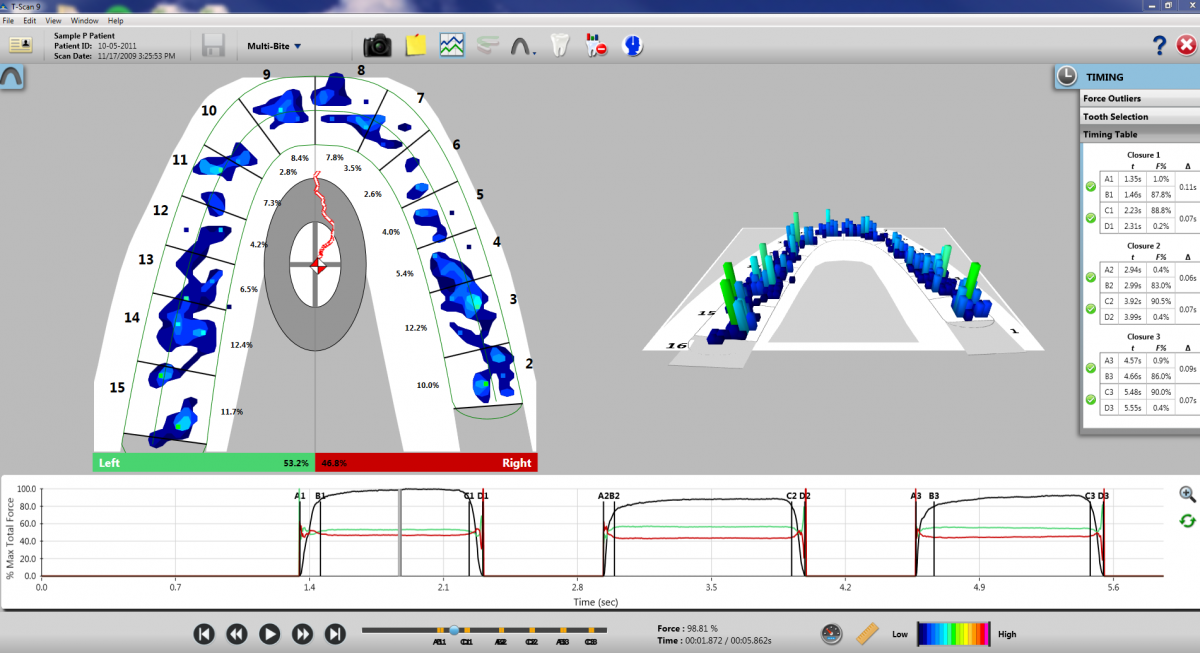Toggle the green checkmark beside Closure 3

tap(1089, 367)
